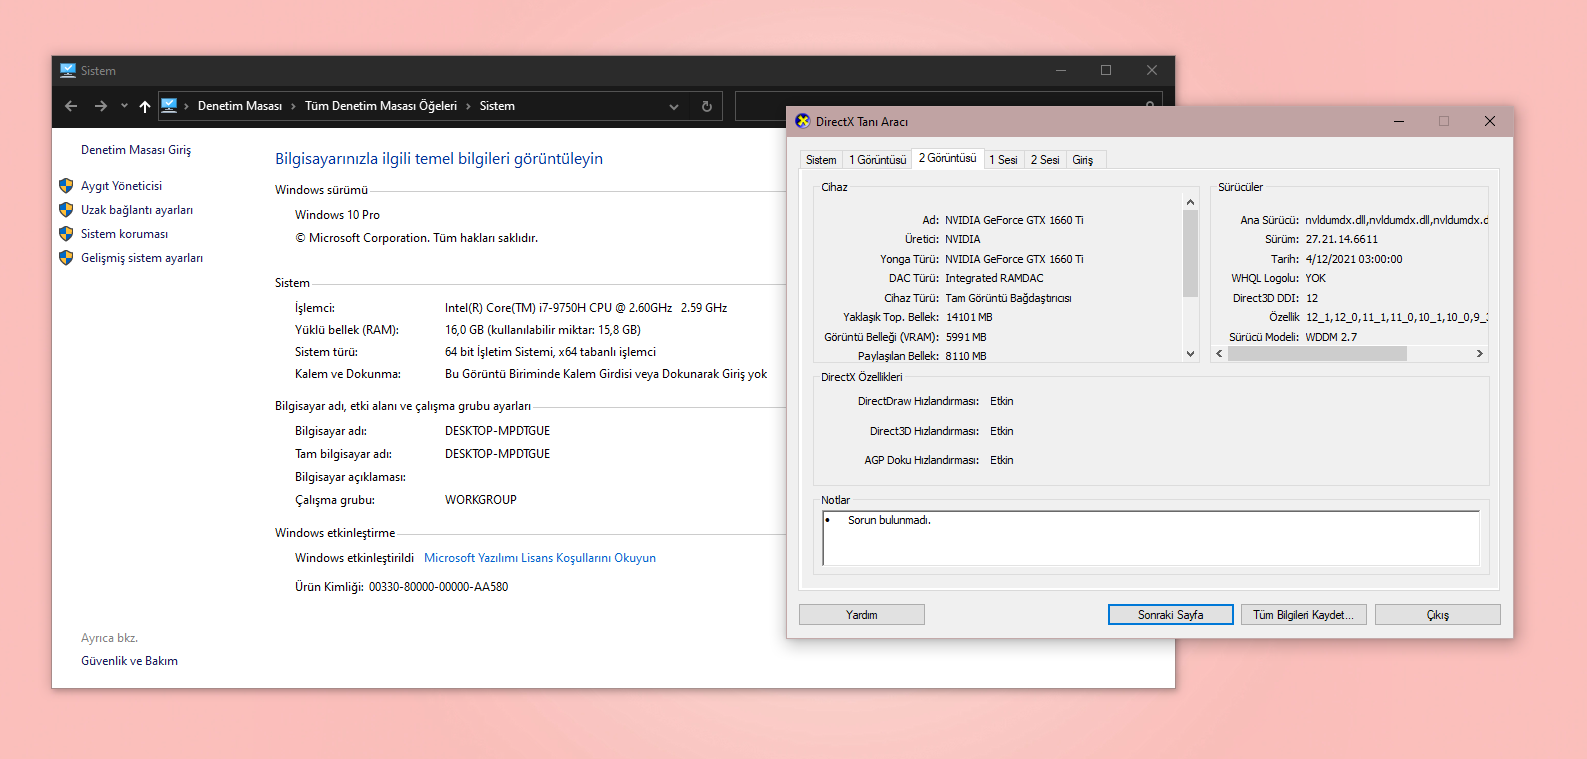Click the Yaklaşık Top. Bellek value '14101 MB'
Viewport: 1587px width, 759px height.
coord(969,317)
